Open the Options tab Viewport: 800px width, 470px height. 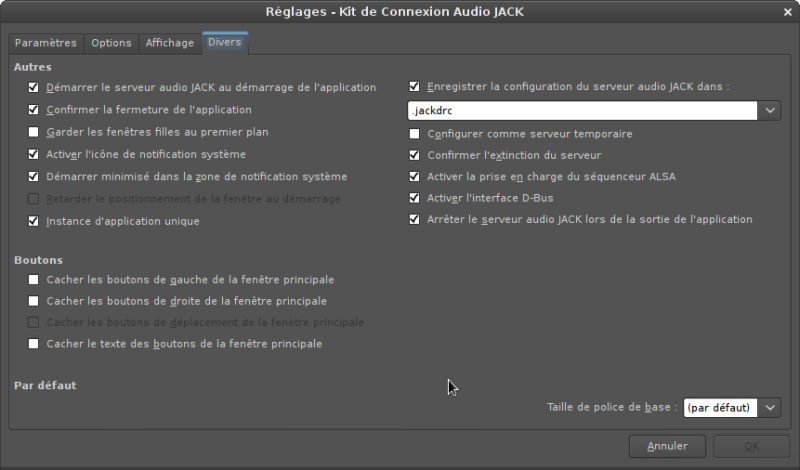click(111, 43)
